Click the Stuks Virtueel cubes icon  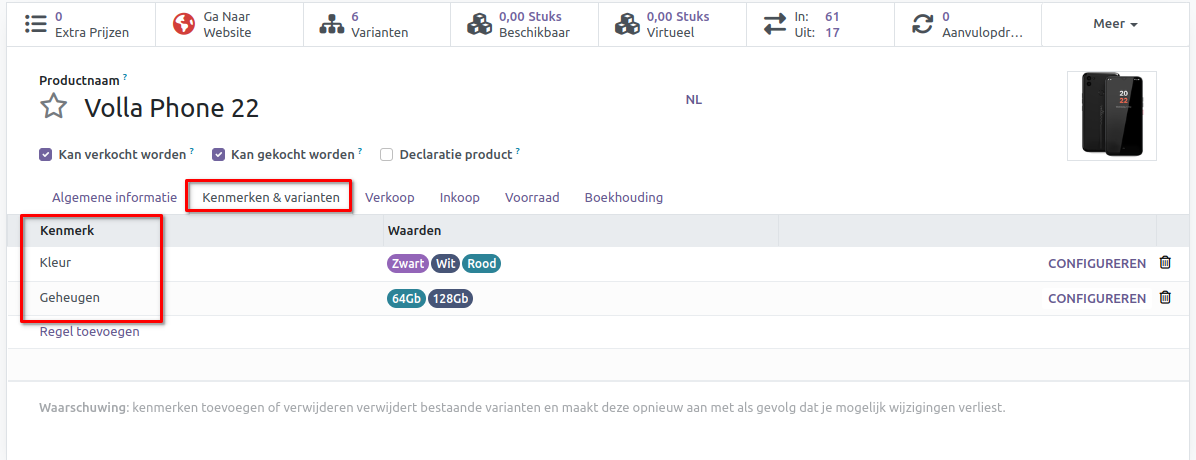point(627,24)
